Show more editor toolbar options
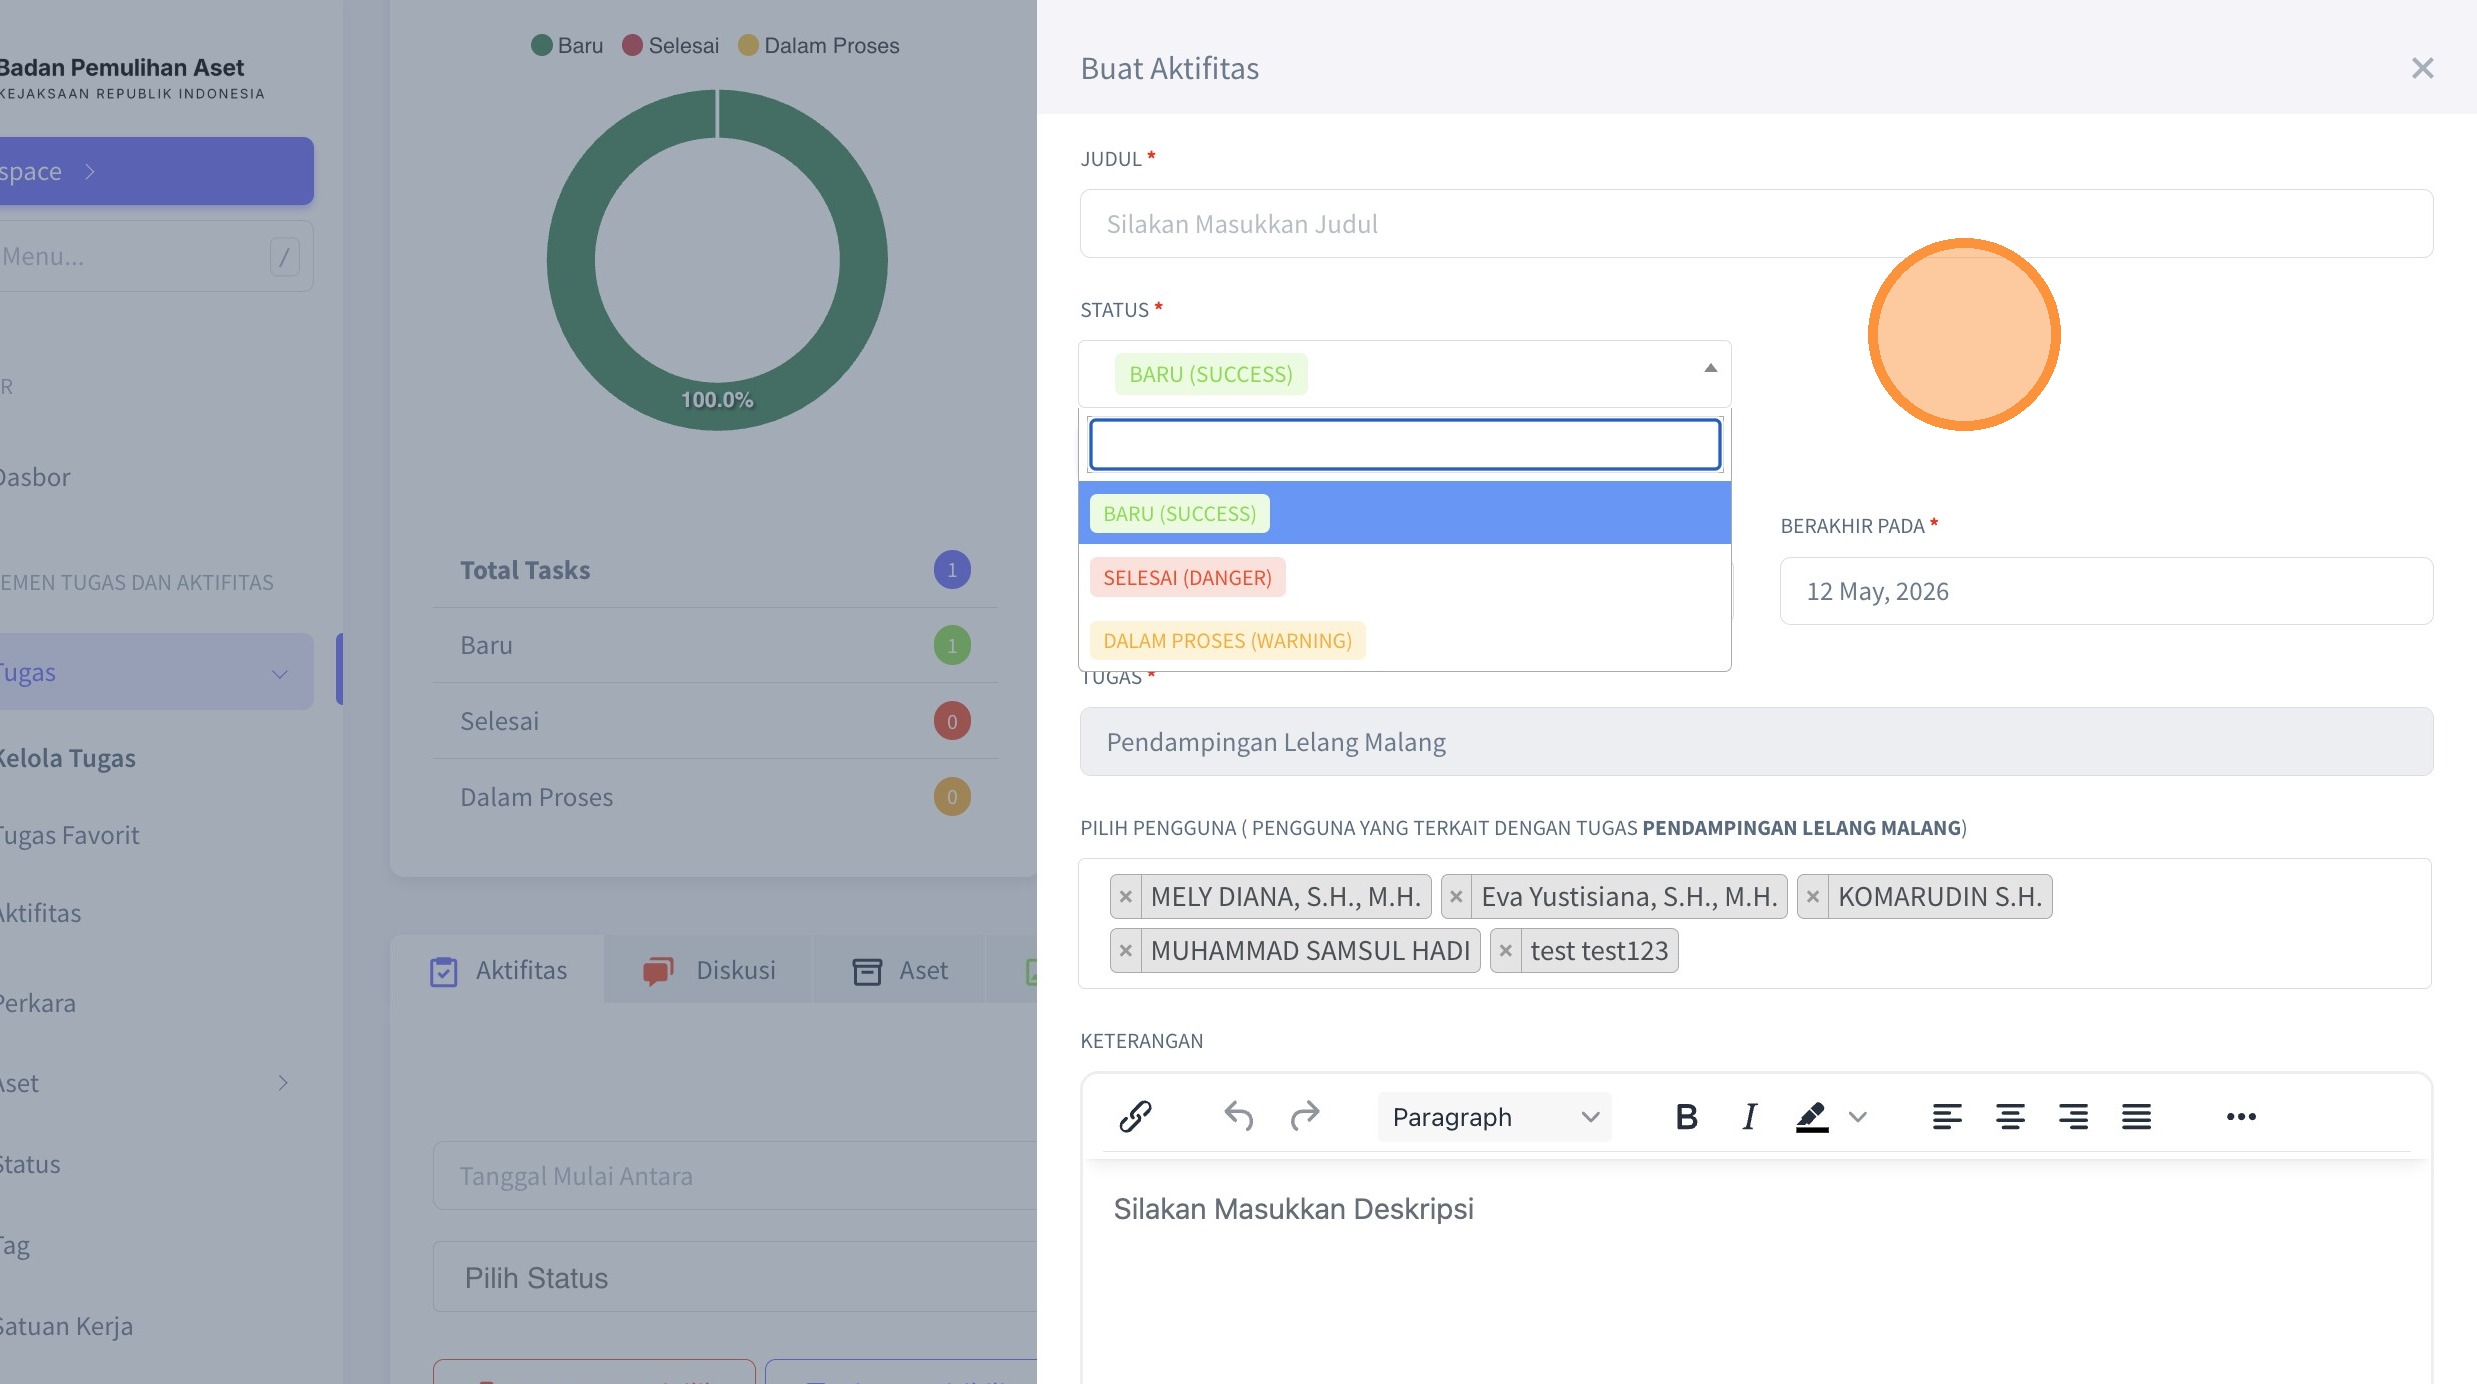Screen dimensions: 2477x1384 [2241, 1116]
